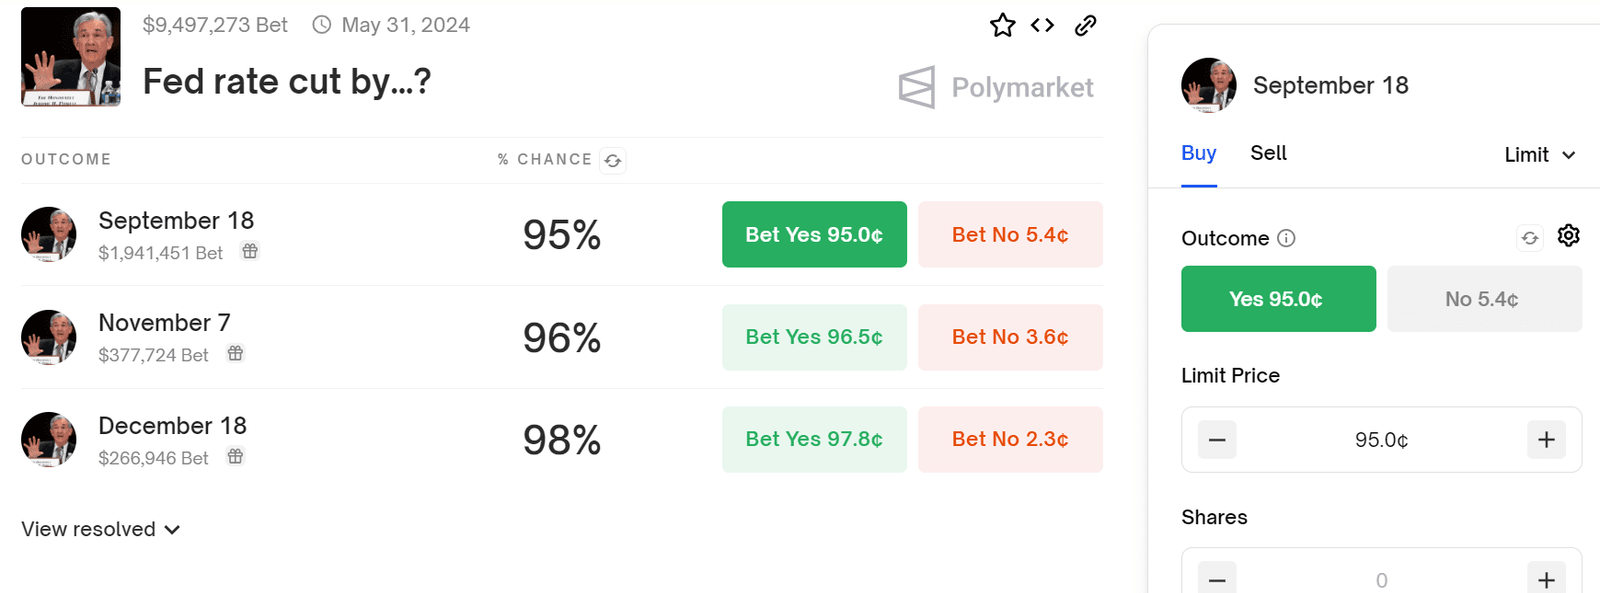
Task: Star the Fed rate cut market
Action: point(1002,25)
